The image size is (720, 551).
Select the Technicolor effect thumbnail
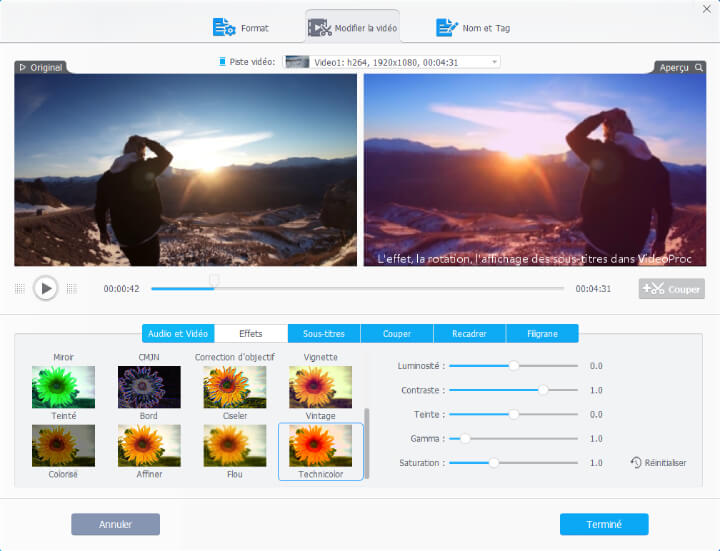point(321,445)
